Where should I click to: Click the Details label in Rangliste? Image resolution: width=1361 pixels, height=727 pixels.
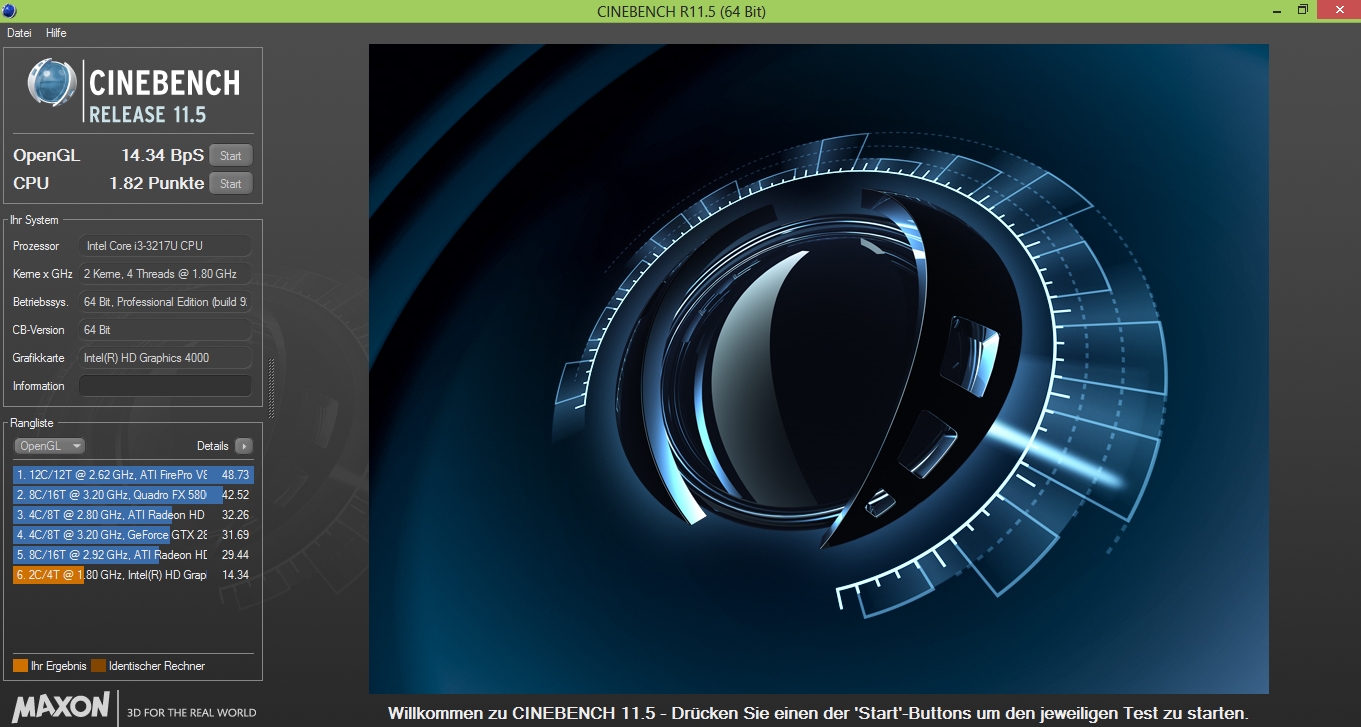pyautogui.click(x=212, y=446)
